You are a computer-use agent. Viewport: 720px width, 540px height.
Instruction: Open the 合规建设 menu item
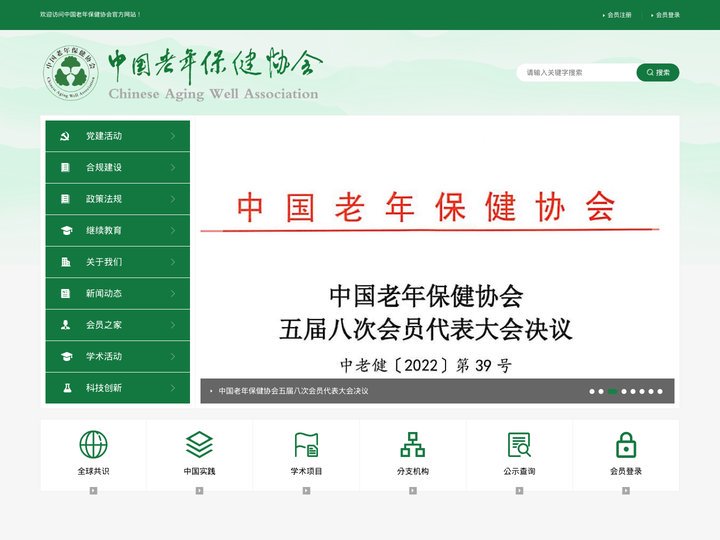(118, 168)
